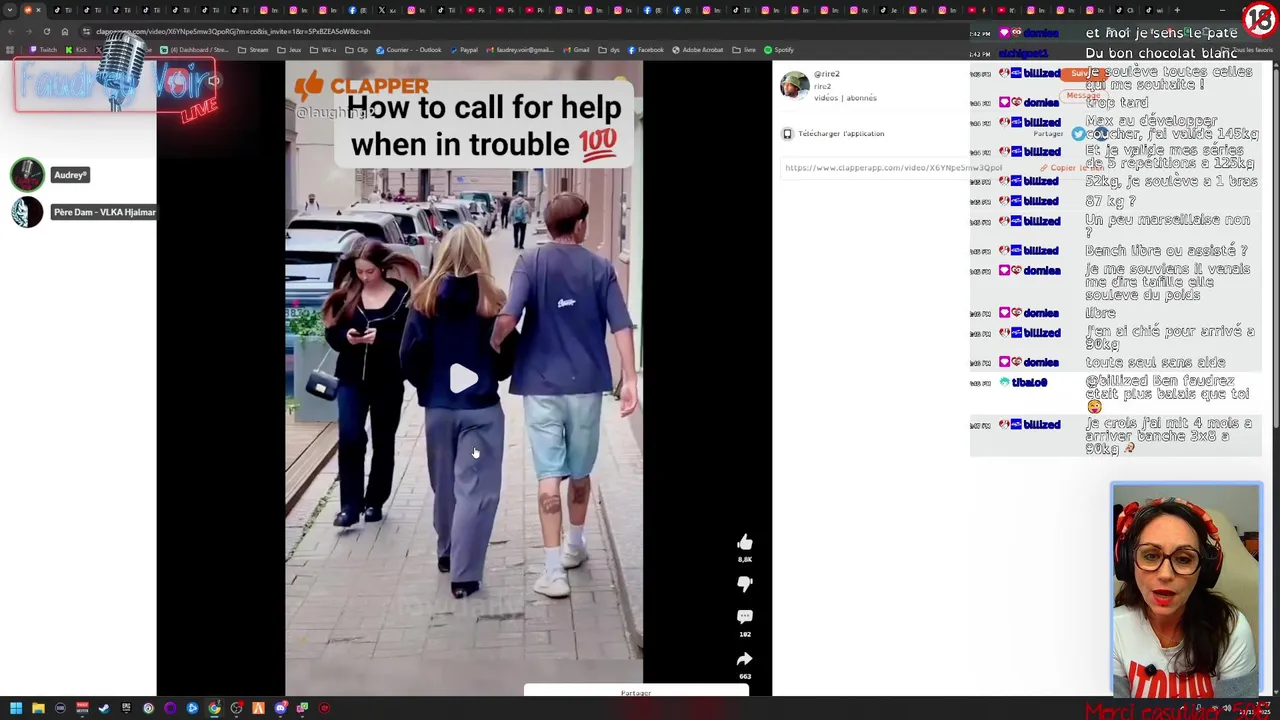Image resolution: width=1280 pixels, height=720 pixels.
Task: Open the Gmail bookmark
Action: click(576, 50)
